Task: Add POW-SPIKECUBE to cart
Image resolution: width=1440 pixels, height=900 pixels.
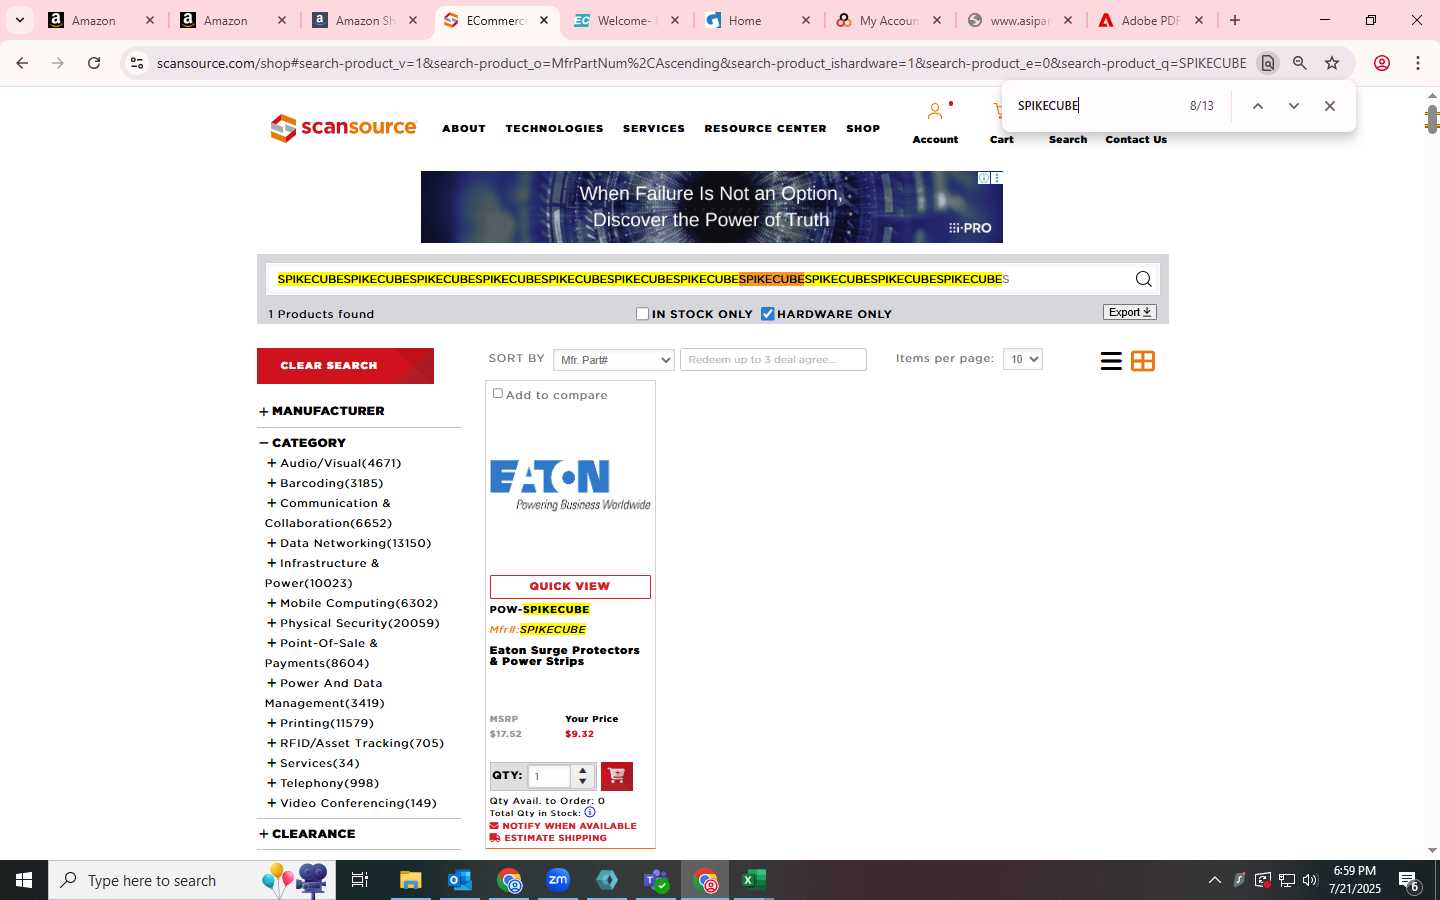Action: 616,776
